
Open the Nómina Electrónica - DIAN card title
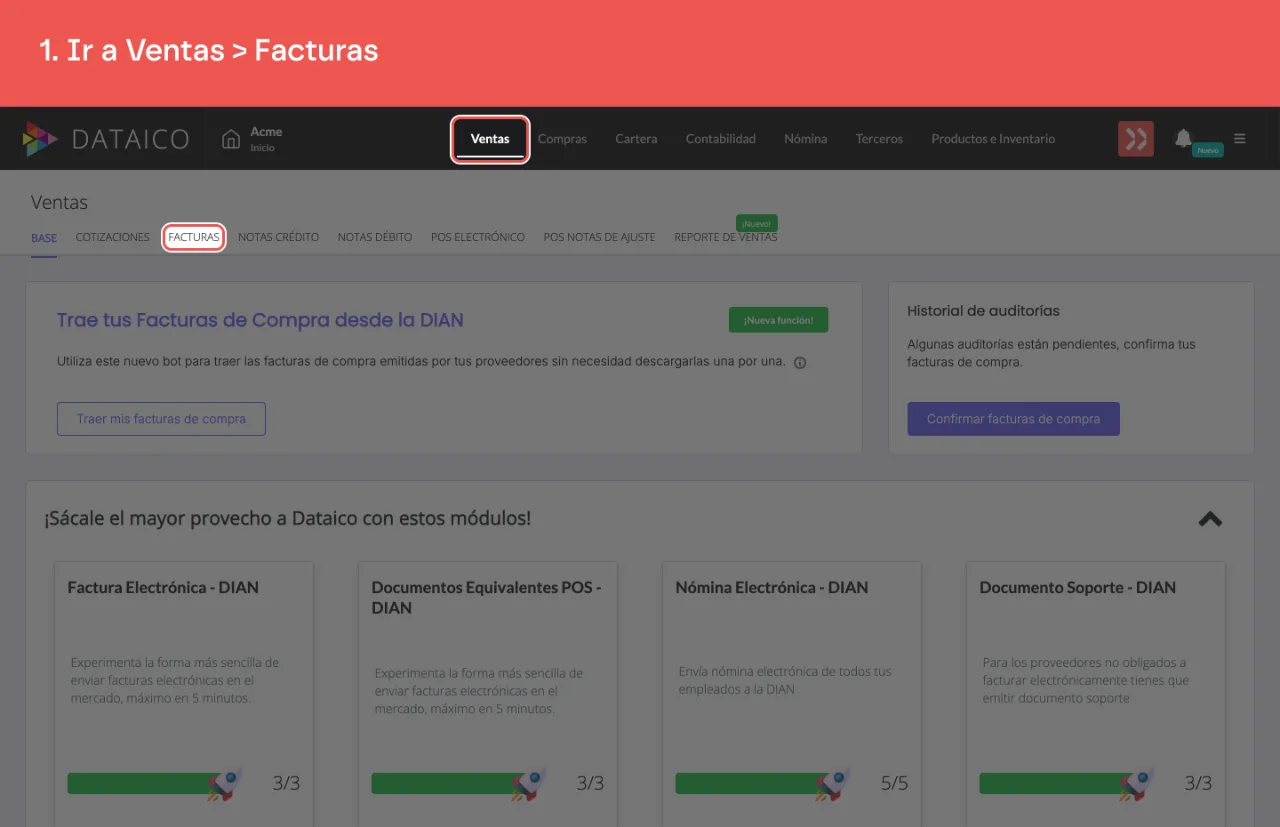click(x=772, y=588)
